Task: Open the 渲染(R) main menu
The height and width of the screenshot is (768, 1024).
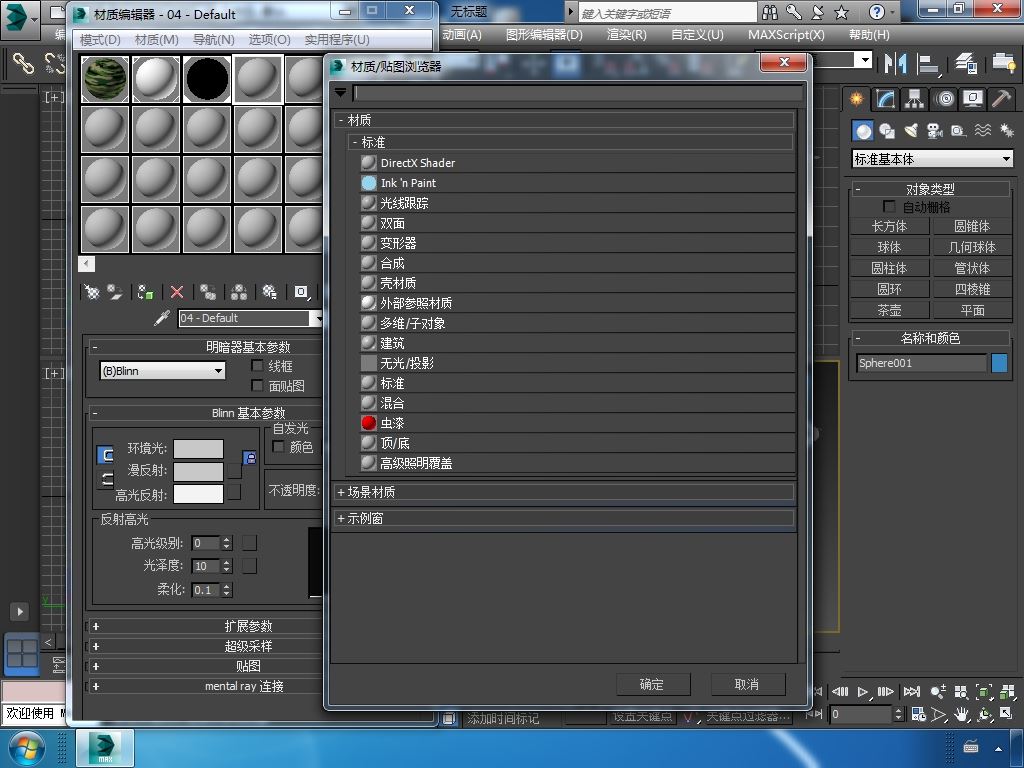Action: 626,35
